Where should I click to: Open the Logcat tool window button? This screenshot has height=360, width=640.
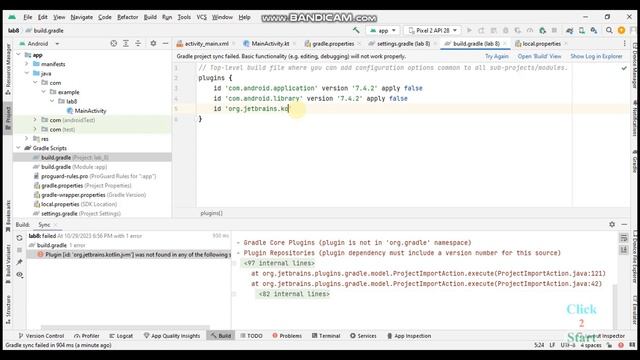point(121,336)
